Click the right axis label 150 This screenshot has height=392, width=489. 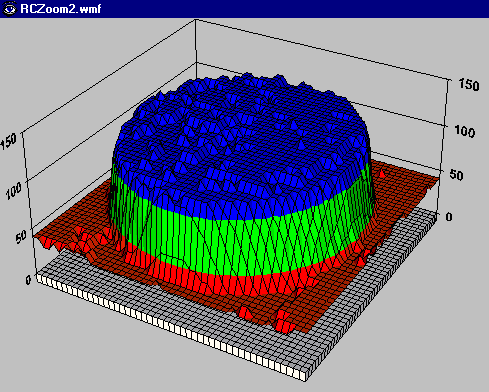pos(469,85)
